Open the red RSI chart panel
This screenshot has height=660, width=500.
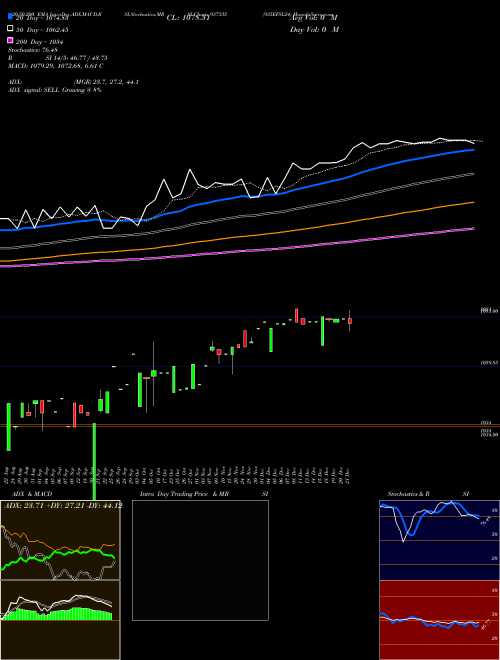click(439, 620)
